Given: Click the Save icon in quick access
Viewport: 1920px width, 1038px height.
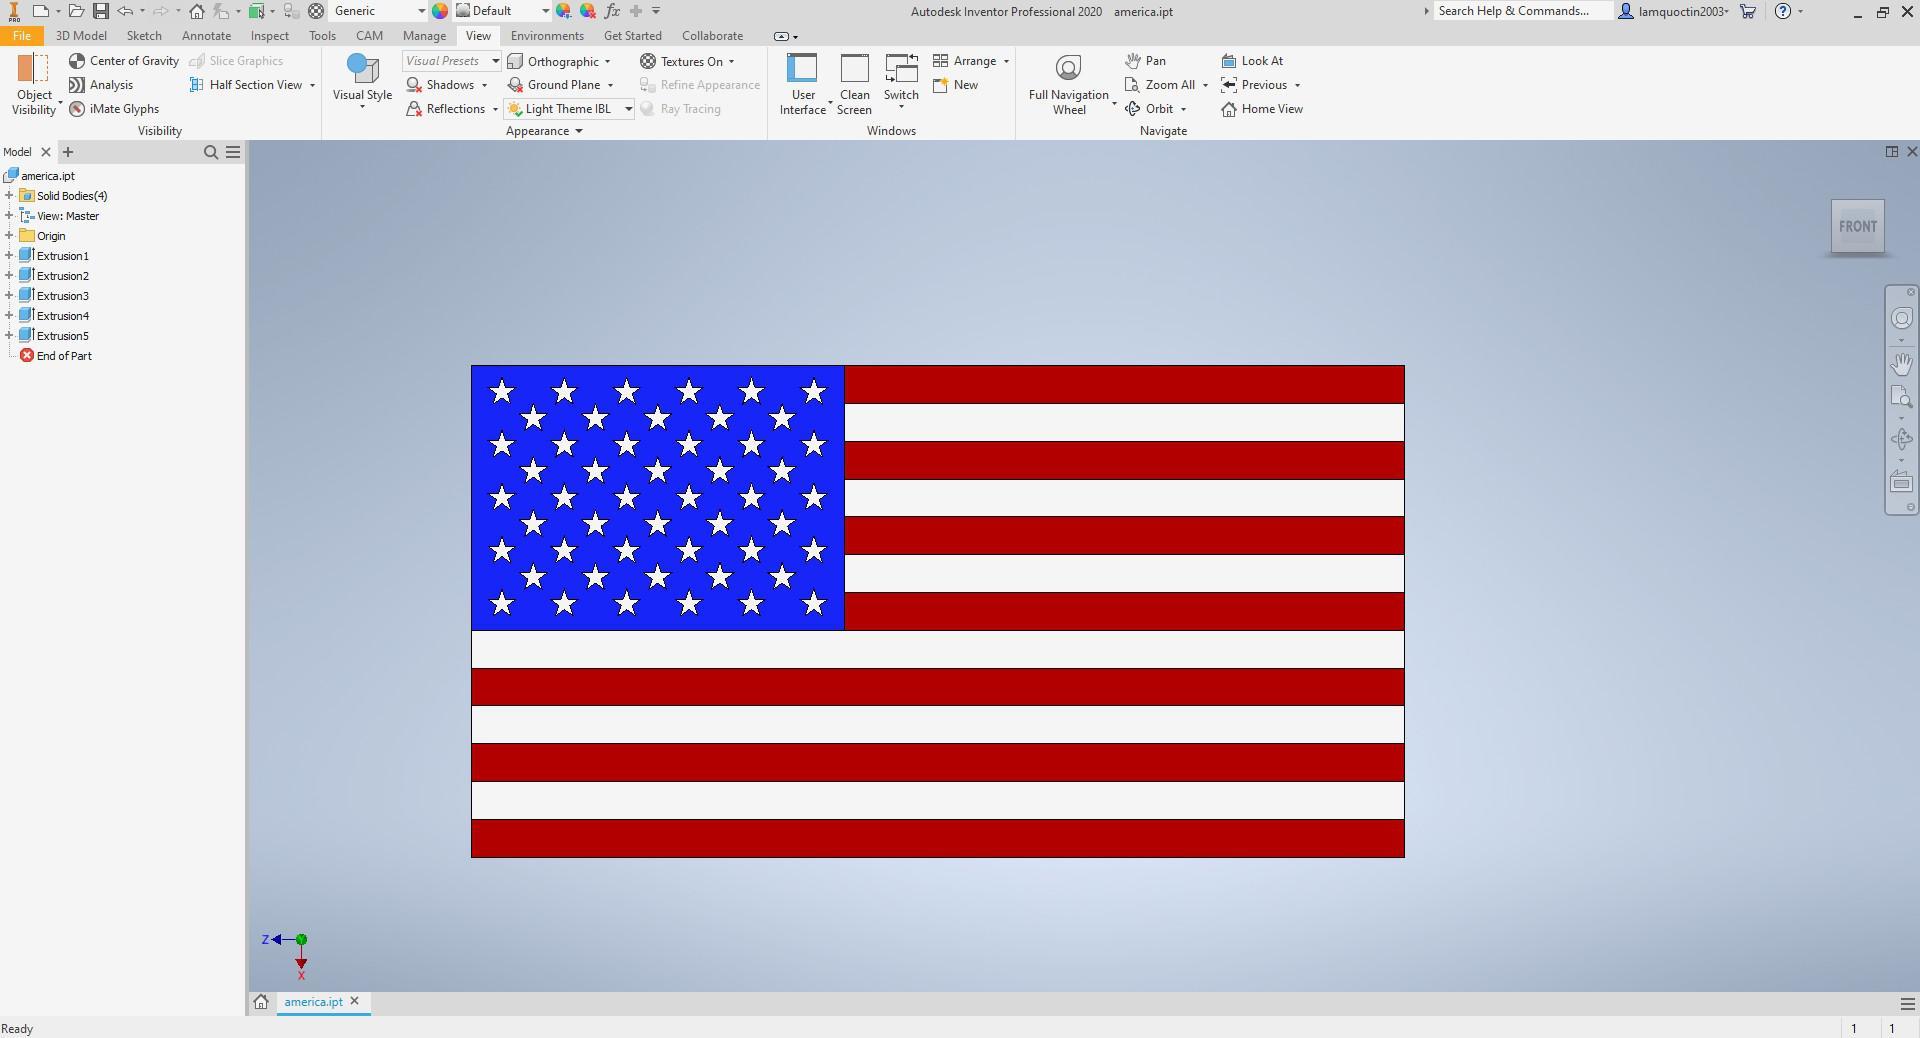Looking at the screenshot, I should (101, 11).
